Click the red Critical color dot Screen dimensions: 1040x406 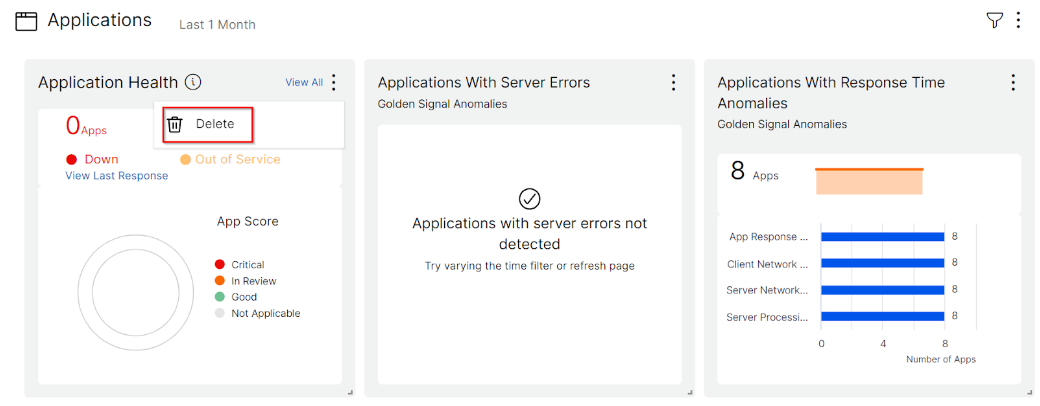[220, 265]
